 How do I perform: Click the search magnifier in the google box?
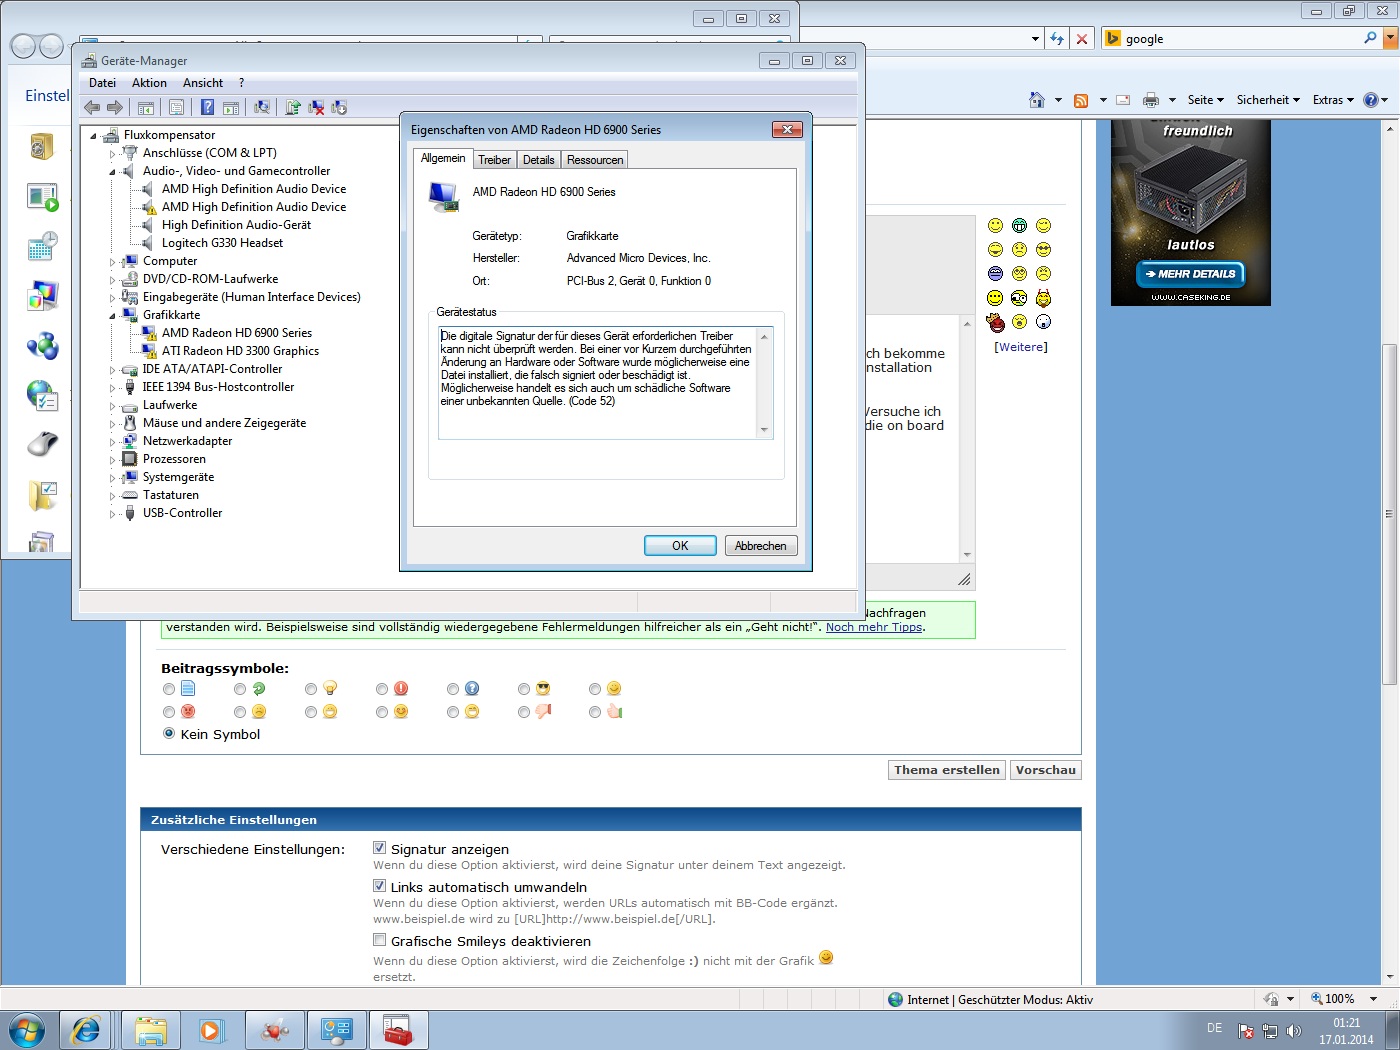[x=1370, y=38]
